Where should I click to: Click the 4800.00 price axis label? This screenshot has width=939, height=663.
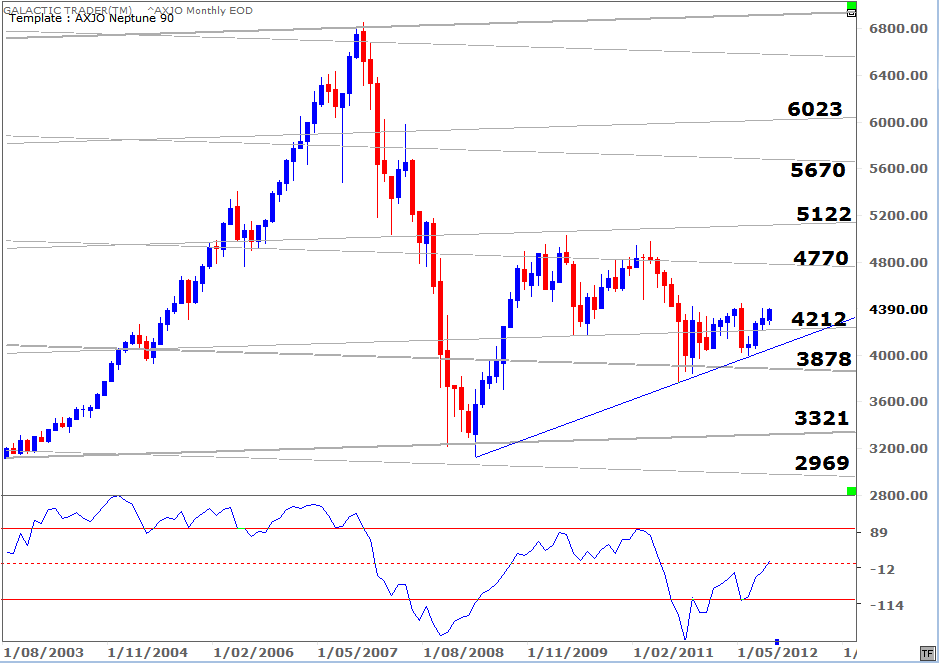pos(898,262)
